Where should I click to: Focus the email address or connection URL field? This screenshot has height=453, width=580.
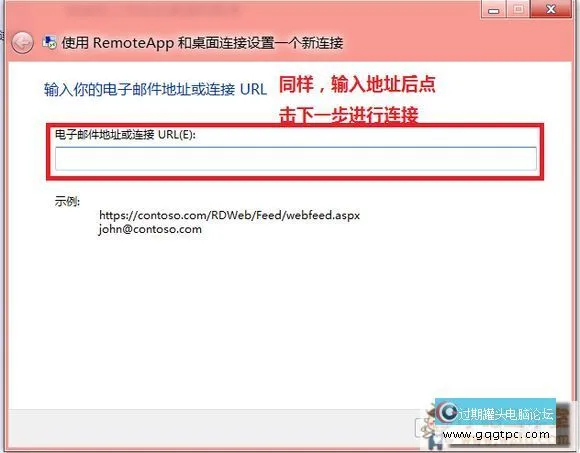pyautogui.click(x=296, y=159)
